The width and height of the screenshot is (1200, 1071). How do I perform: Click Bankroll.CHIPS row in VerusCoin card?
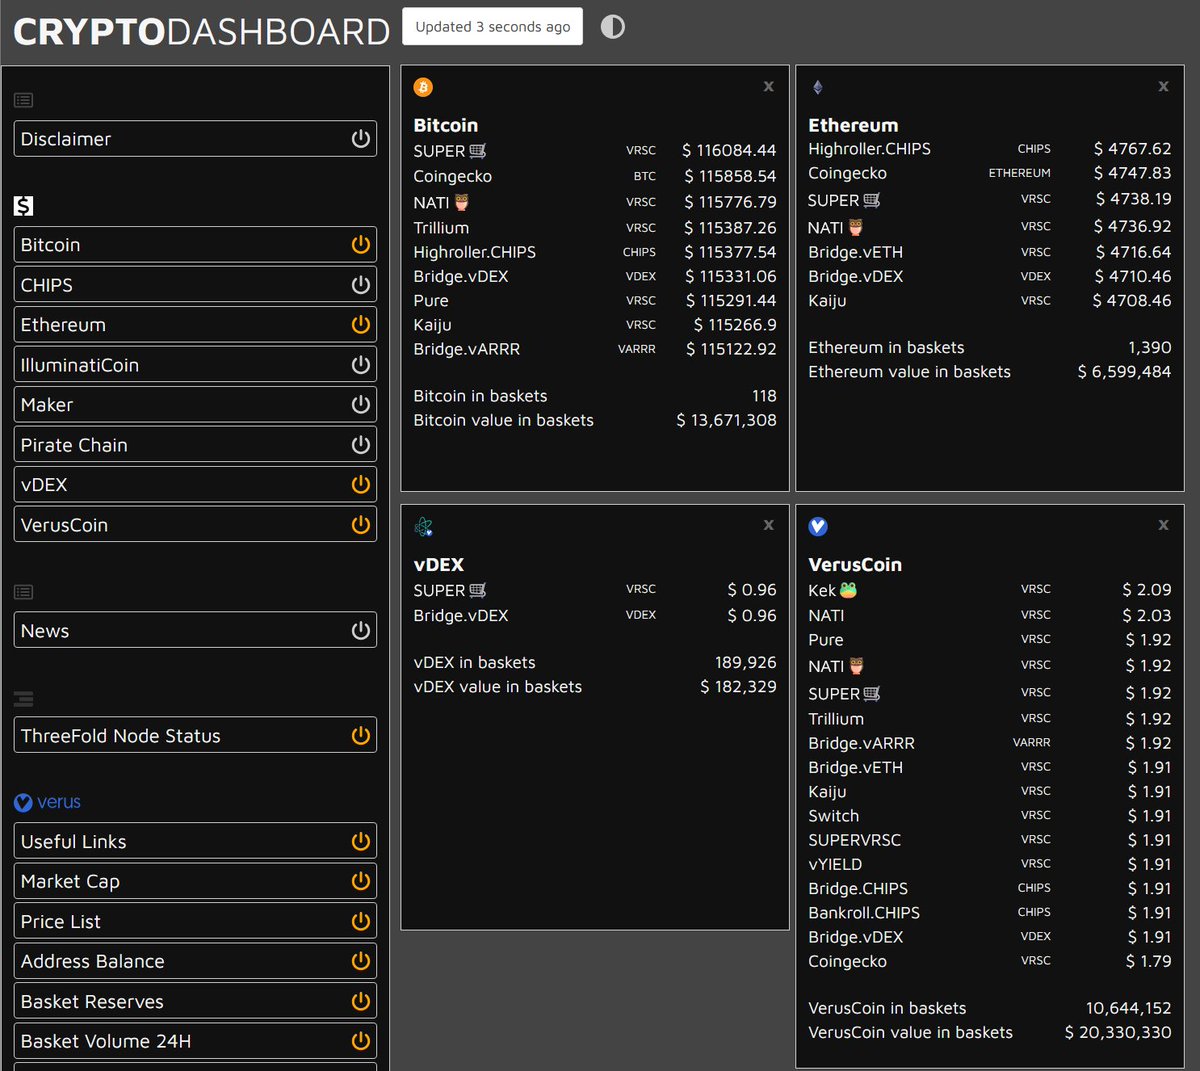(990, 913)
